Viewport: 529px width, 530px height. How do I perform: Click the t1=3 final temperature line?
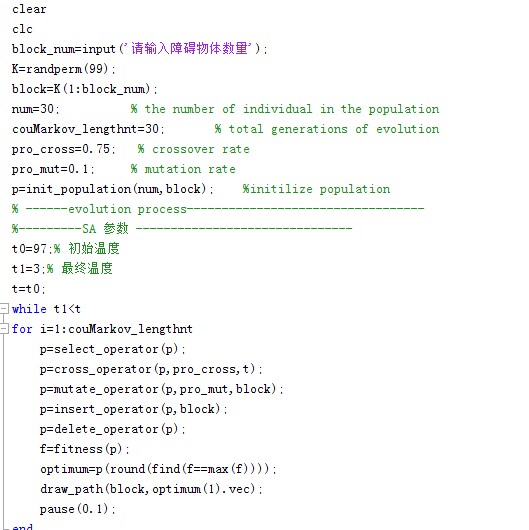pyautogui.click(x=62, y=269)
